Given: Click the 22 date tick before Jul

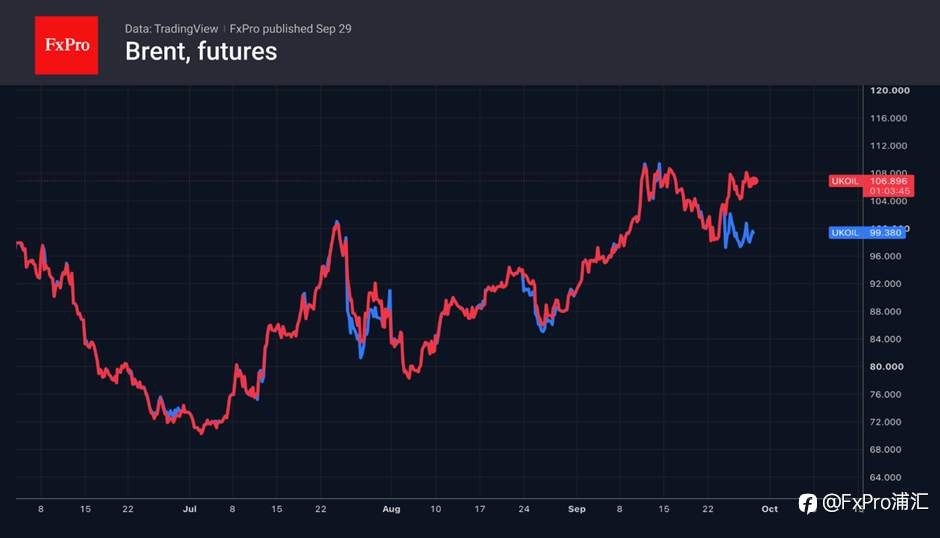Looking at the screenshot, I should [x=128, y=509].
